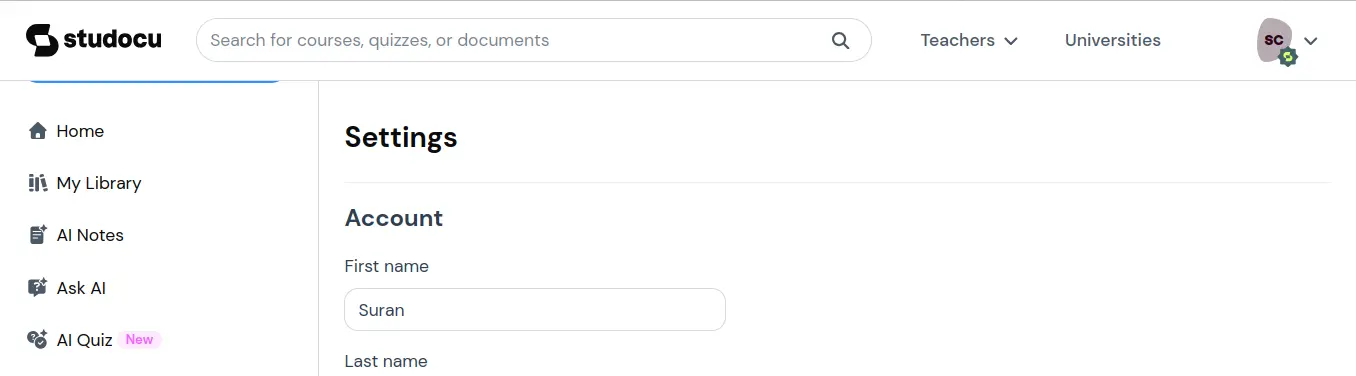Click the First name input field

coord(535,310)
